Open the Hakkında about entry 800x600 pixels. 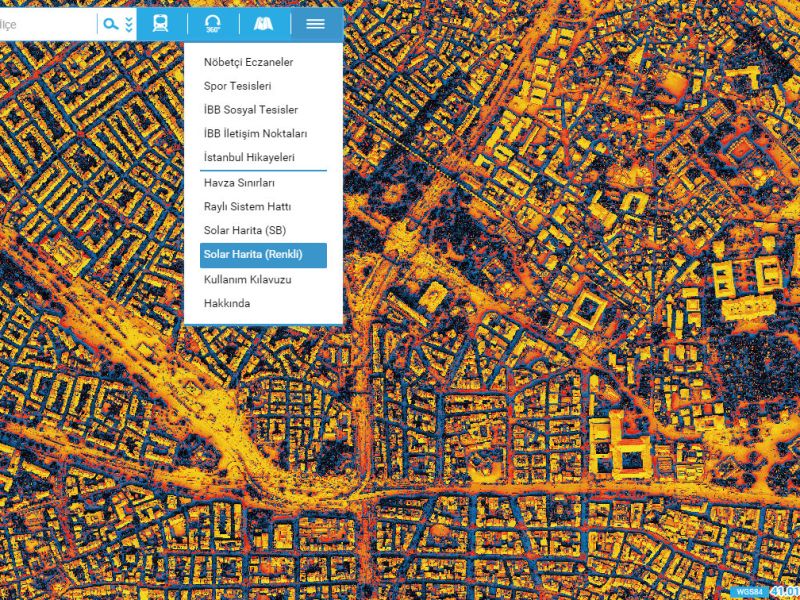tap(227, 303)
